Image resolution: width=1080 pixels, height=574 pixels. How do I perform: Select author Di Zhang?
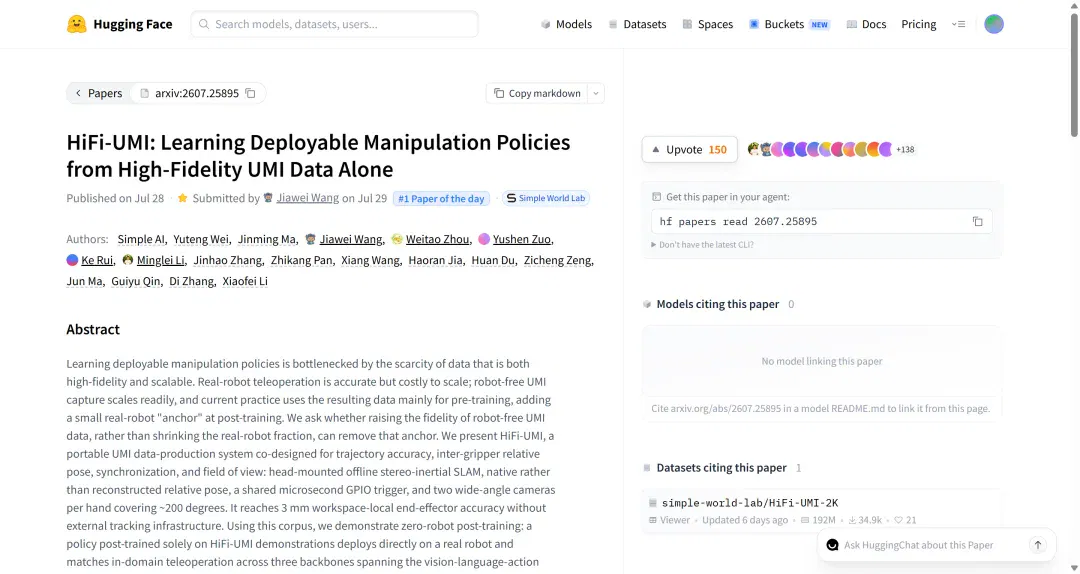191,280
